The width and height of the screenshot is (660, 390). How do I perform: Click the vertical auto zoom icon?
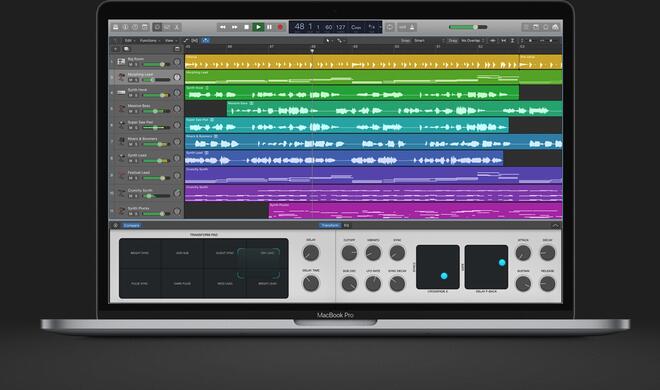tap(512, 40)
